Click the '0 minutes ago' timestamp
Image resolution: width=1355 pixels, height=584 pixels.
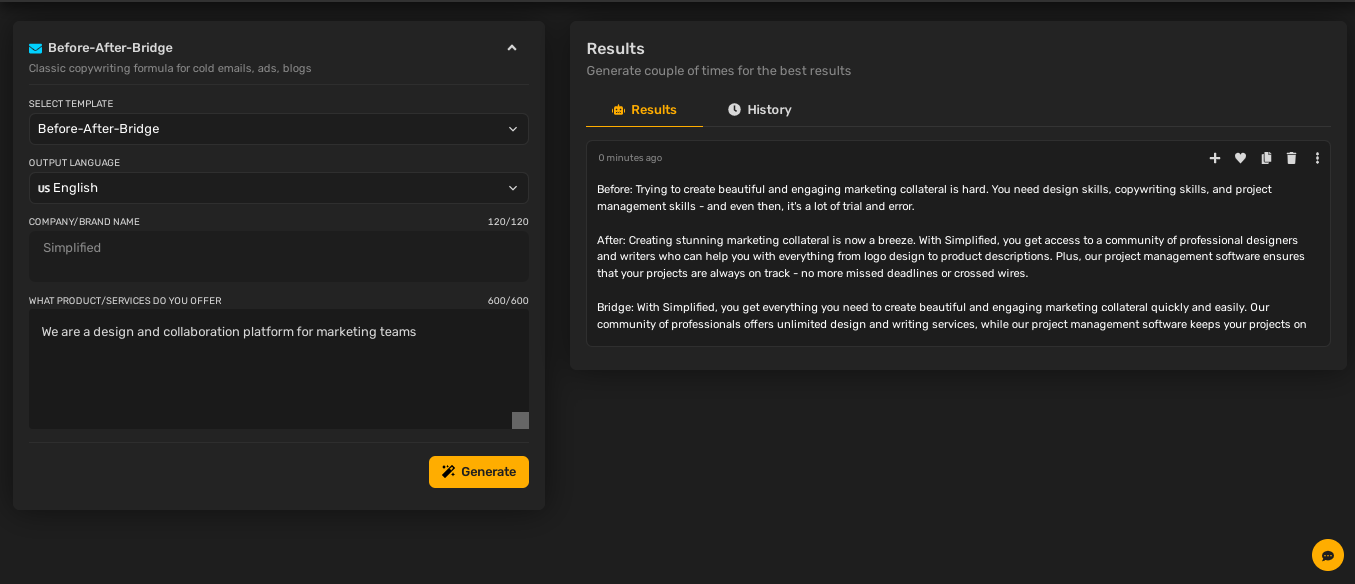[630, 158]
